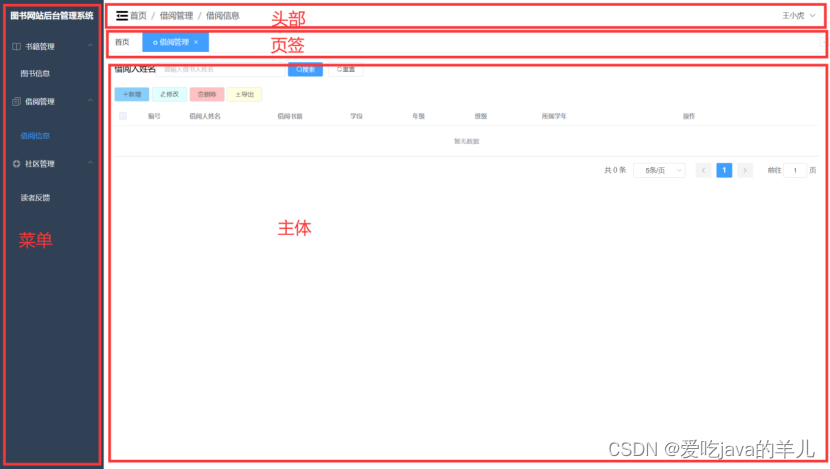Go to next page arrow
Viewport: 830px width, 469px height.
745,170
